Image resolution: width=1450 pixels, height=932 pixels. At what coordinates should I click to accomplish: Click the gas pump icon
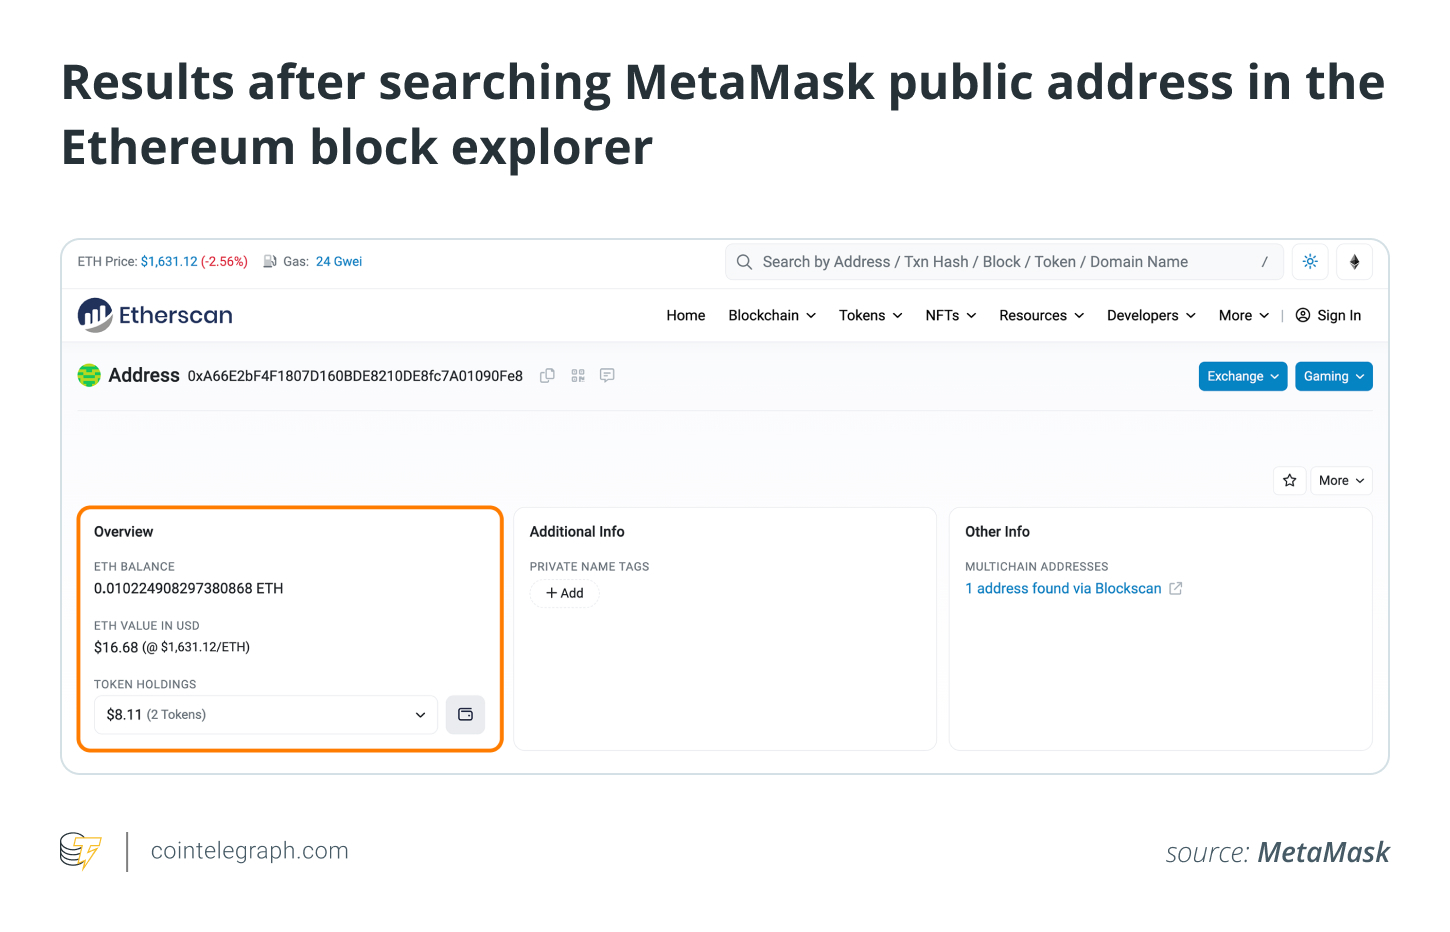pos(270,262)
